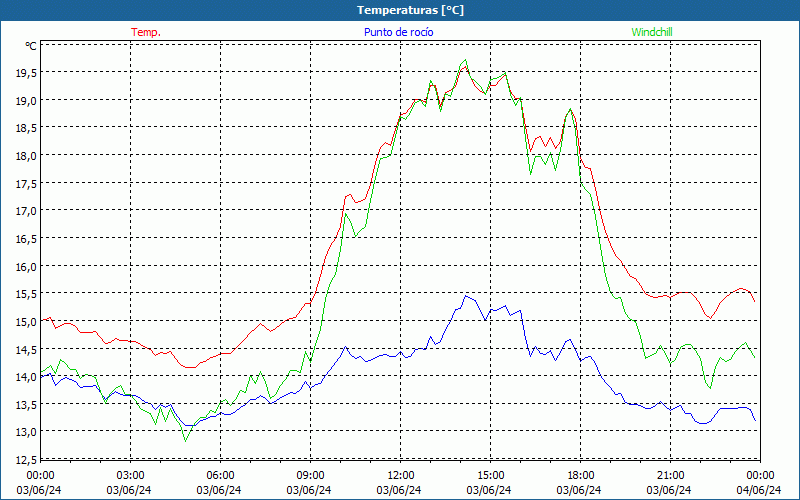Click the 06:00 time axis label
Image resolution: width=800 pixels, height=500 pixels.
[x=220, y=476]
